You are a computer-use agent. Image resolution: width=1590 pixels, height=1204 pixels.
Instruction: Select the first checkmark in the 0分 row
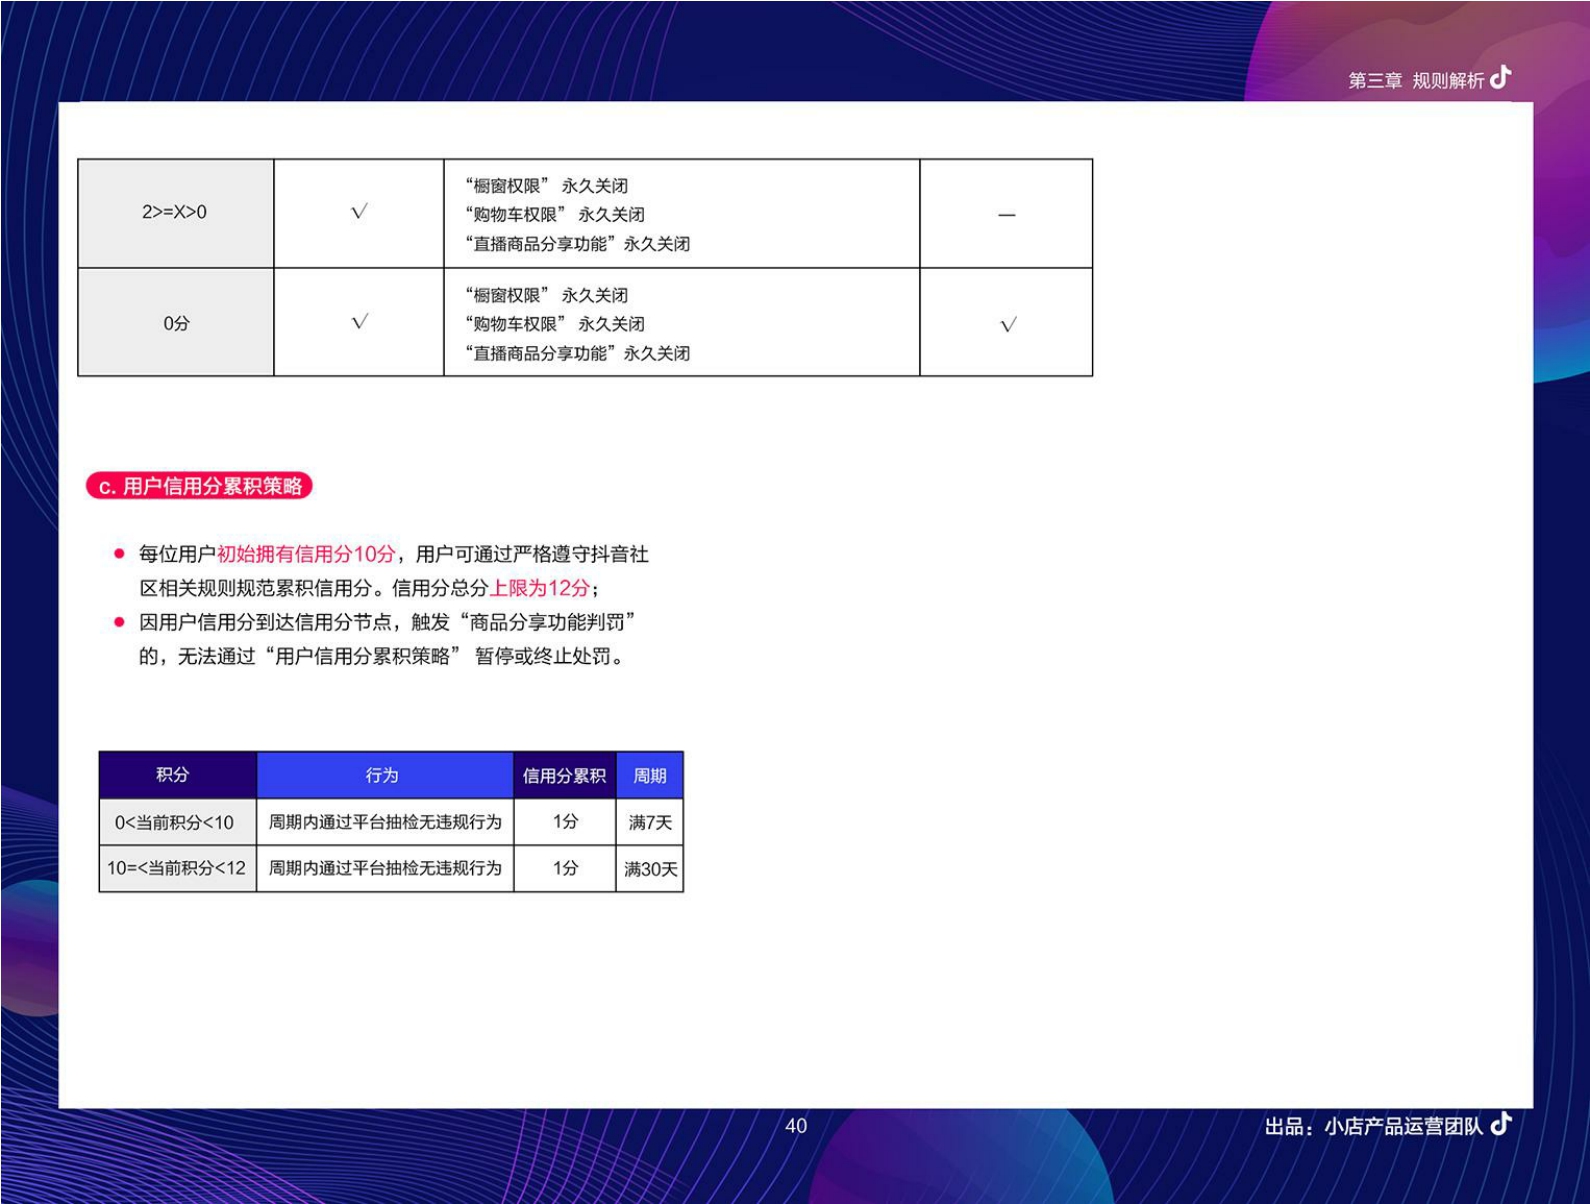pyautogui.click(x=359, y=322)
